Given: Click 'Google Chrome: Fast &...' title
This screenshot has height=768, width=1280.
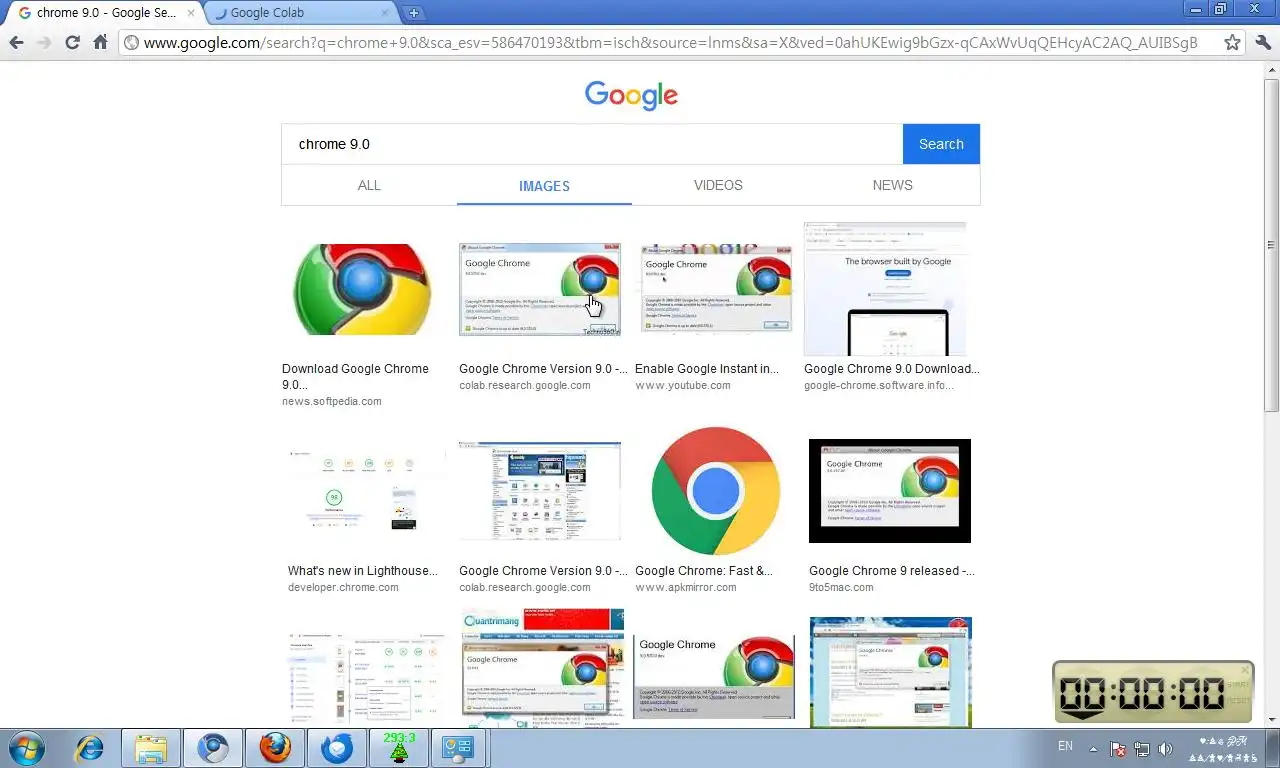Looking at the screenshot, I should 704,570.
